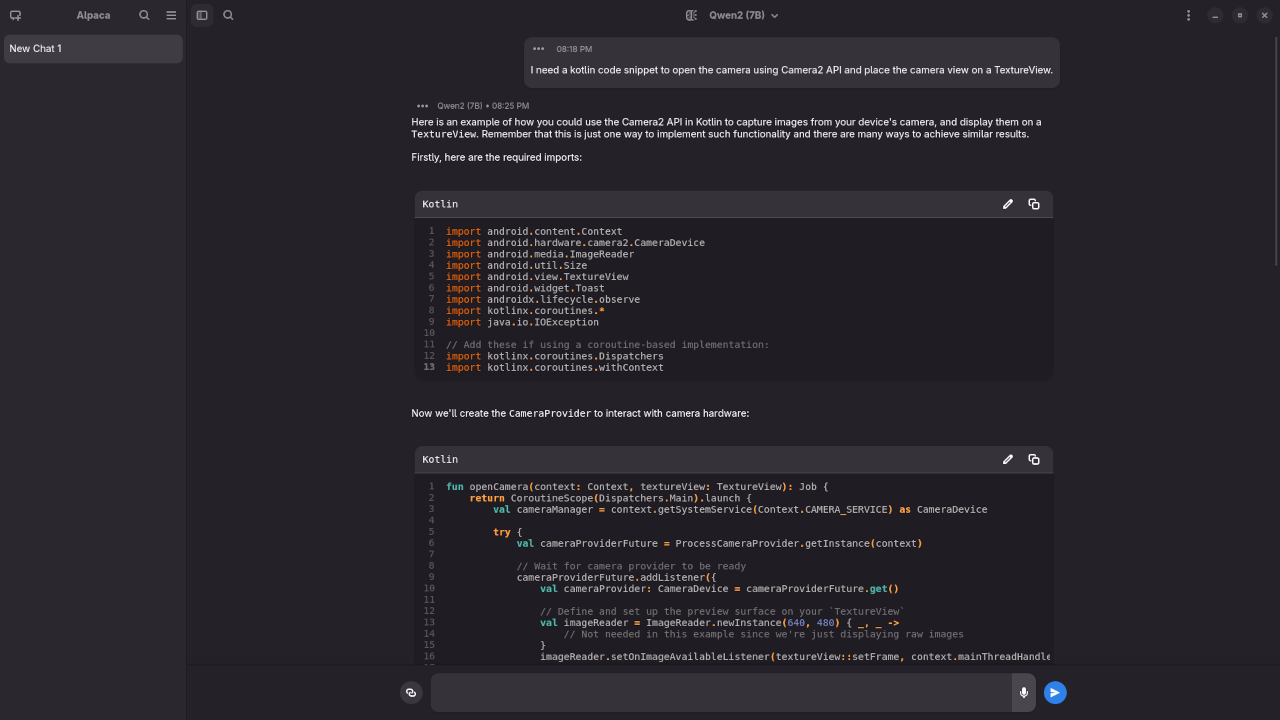Open options dots on the Qwen2 response
Image resolution: width=1280 pixels, height=720 pixels.
click(422, 106)
